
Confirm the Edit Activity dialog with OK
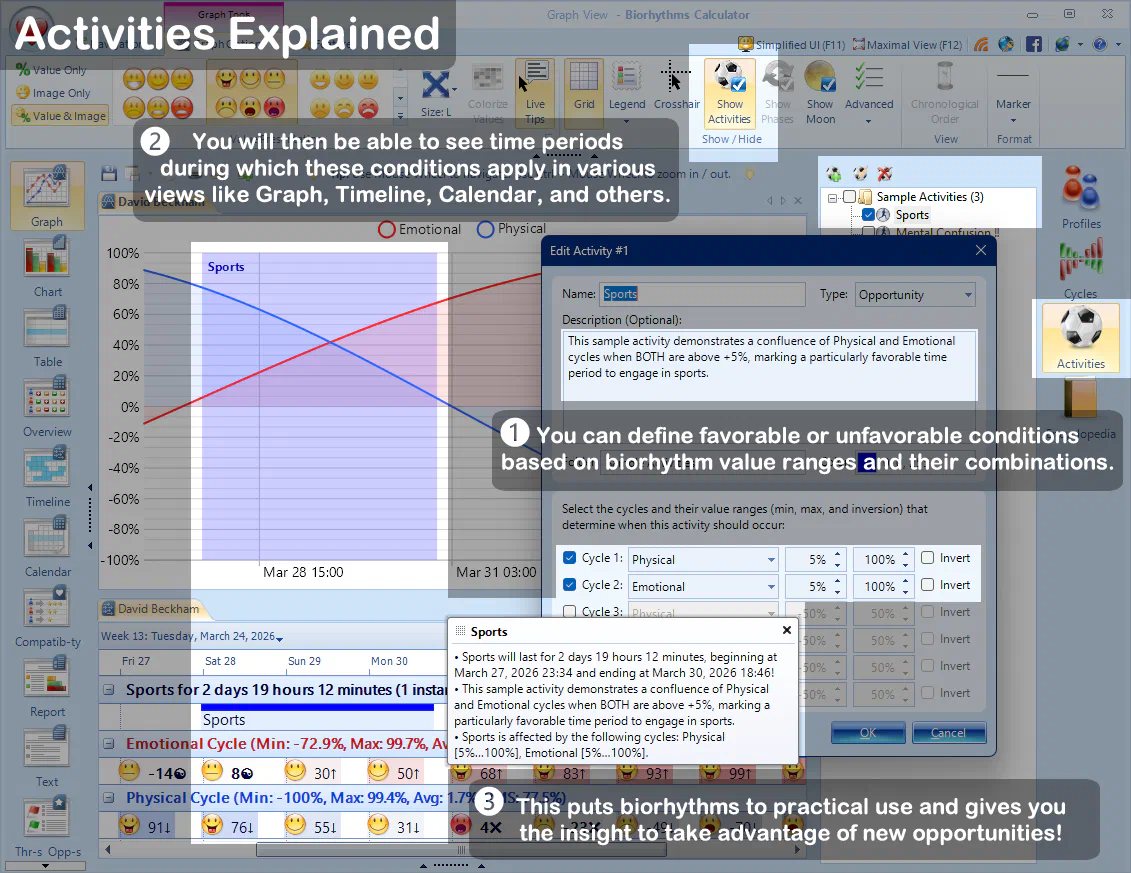[867, 732]
